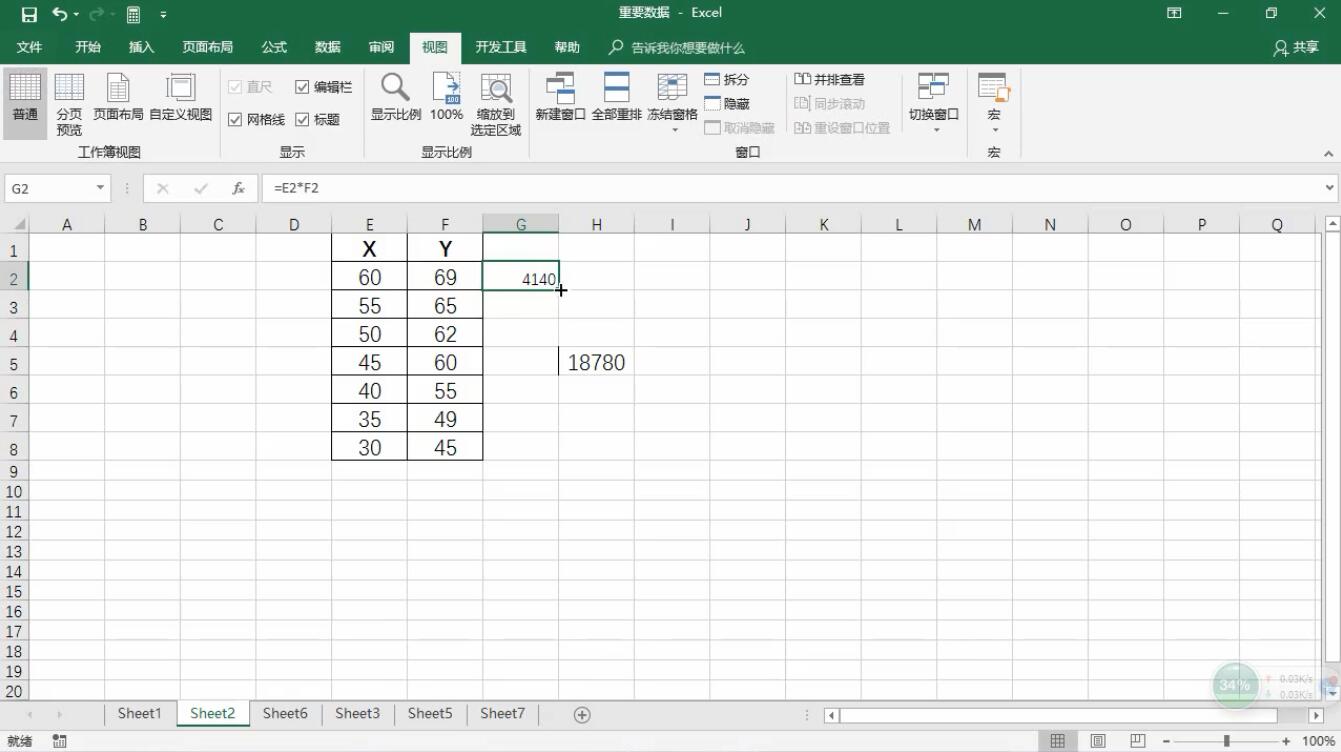Select Page Layout (页面布局) view icon
This screenshot has width=1341, height=752.
[118, 98]
